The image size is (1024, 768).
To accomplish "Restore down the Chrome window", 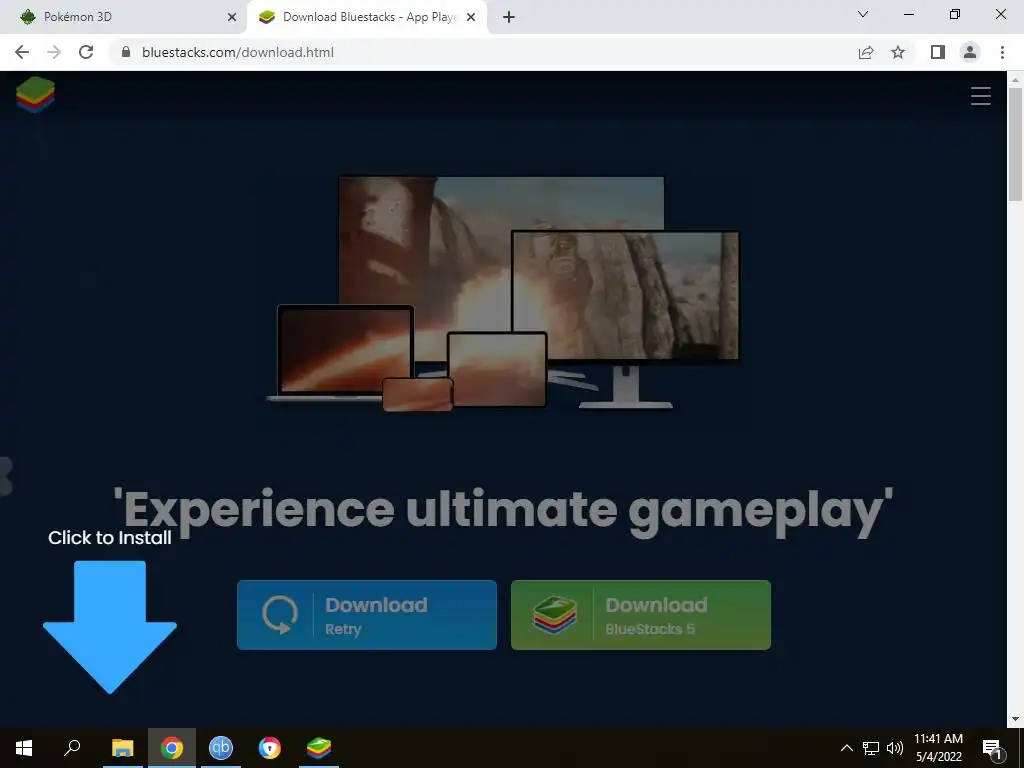I will tap(955, 14).
